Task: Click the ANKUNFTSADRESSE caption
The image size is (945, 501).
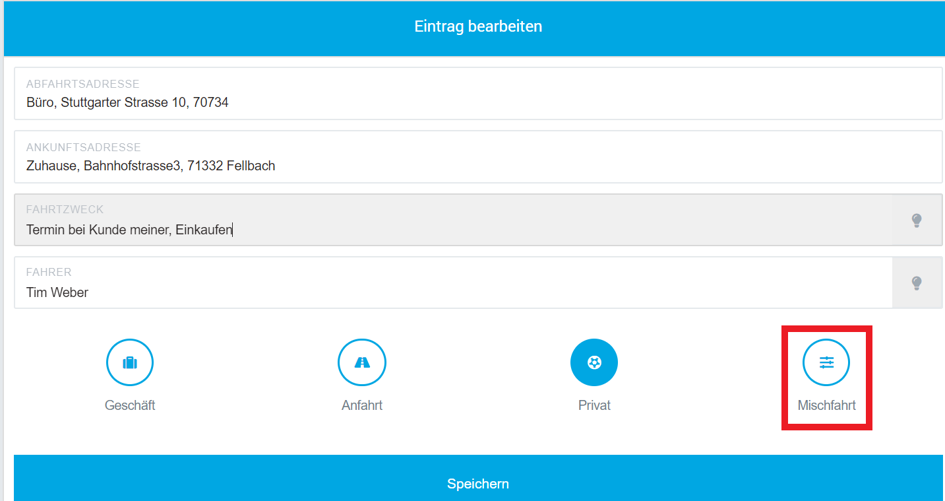Action: (x=83, y=147)
